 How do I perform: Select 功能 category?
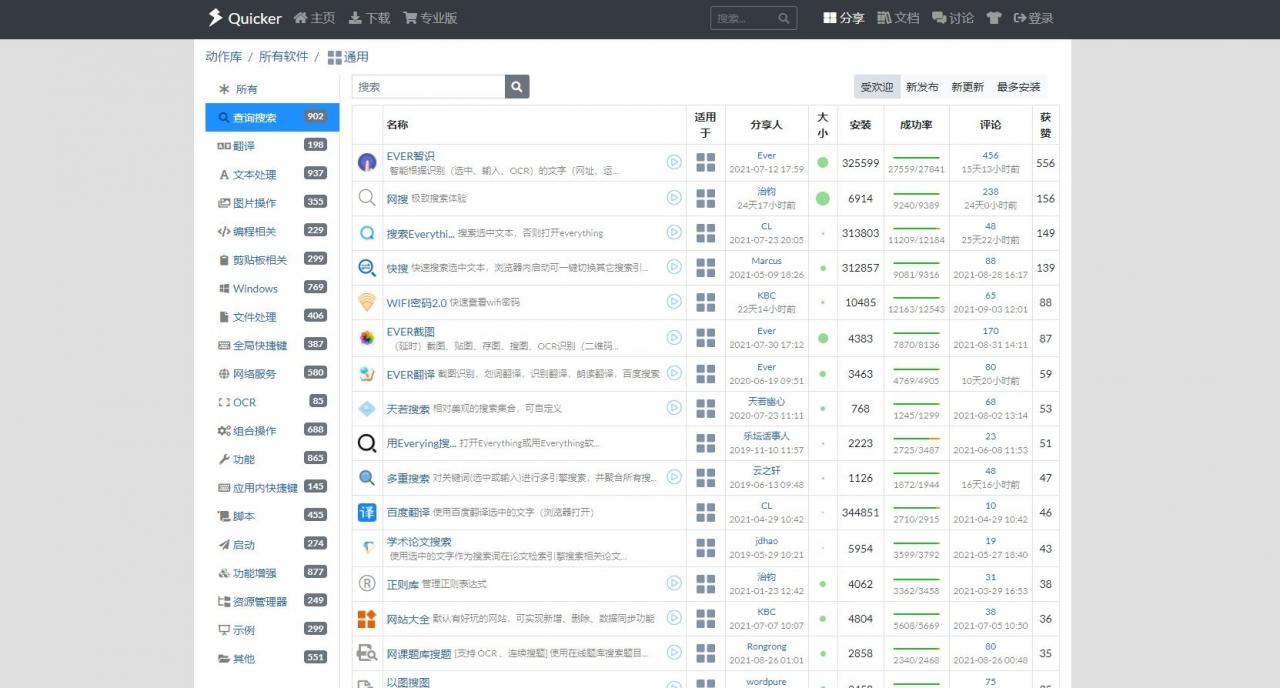pos(272,459)
